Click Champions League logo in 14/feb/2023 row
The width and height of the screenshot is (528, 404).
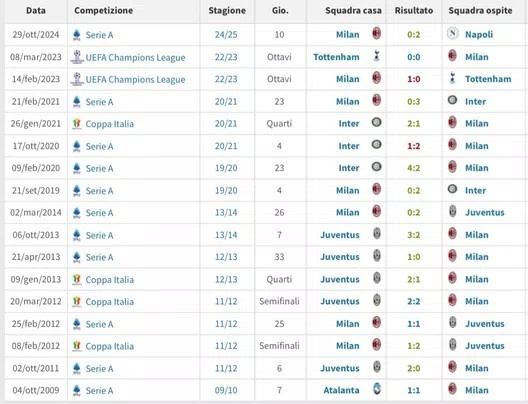77,79
